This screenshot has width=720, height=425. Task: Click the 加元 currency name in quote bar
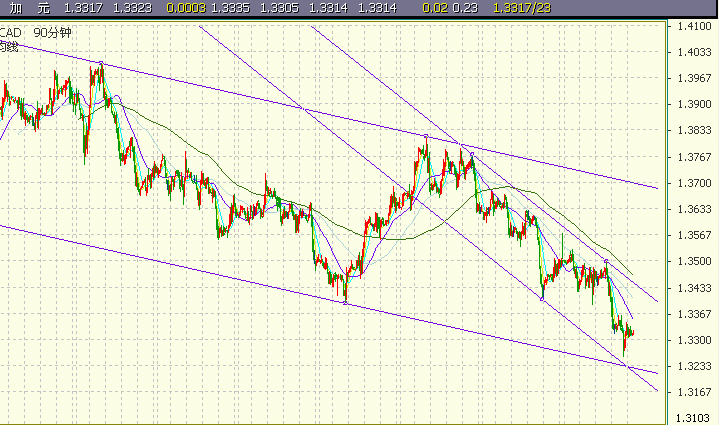(x=29, y=8)
